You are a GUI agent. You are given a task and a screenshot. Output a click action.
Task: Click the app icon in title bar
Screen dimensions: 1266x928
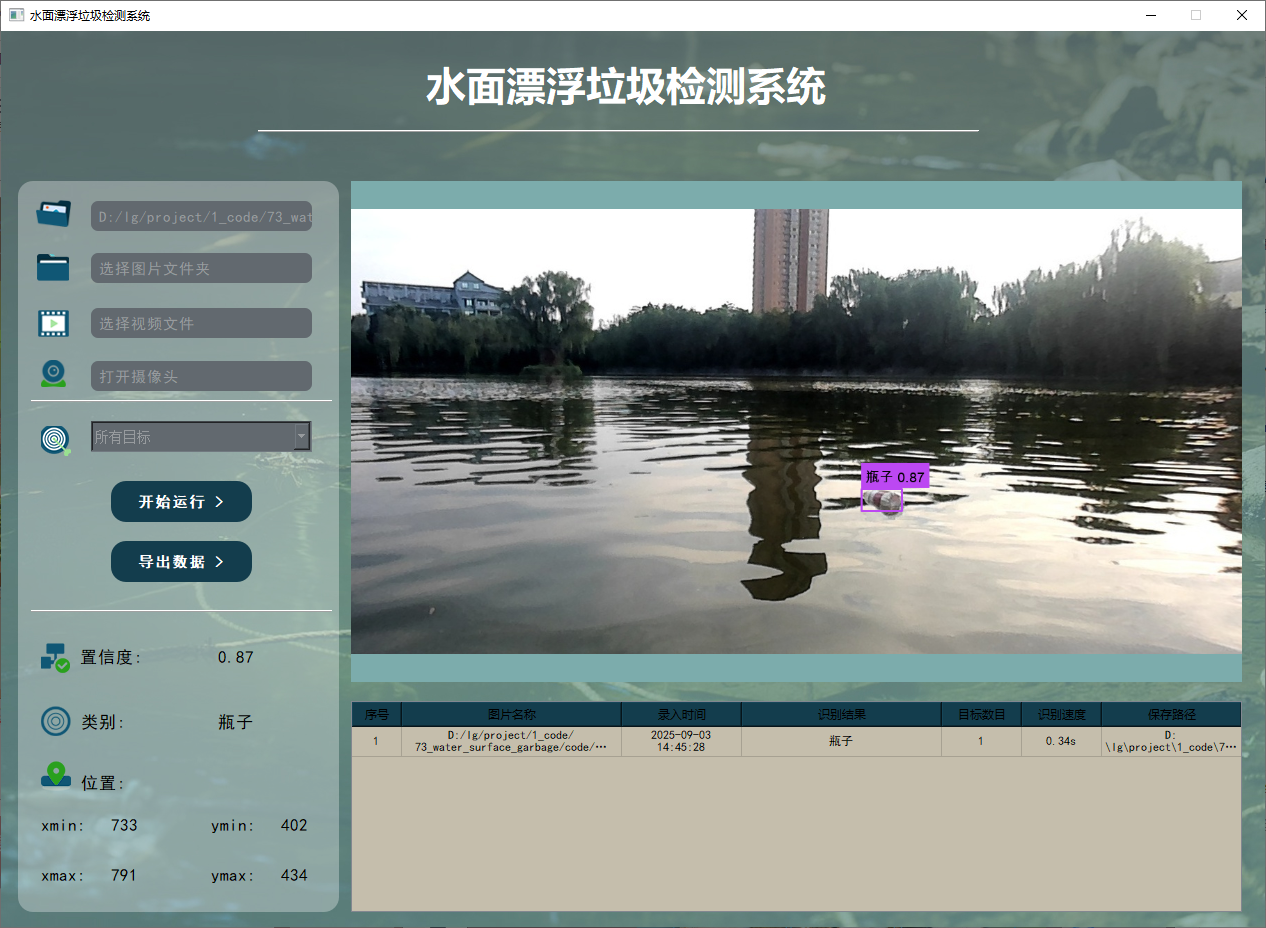pyautogui.click(x=16, y=15)
